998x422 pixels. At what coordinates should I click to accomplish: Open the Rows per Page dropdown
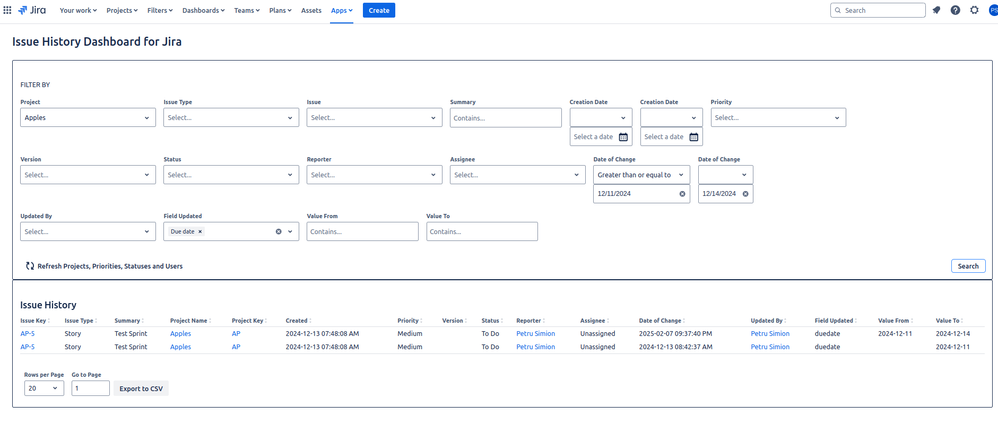pyautogui.click(x=44, y=388)
